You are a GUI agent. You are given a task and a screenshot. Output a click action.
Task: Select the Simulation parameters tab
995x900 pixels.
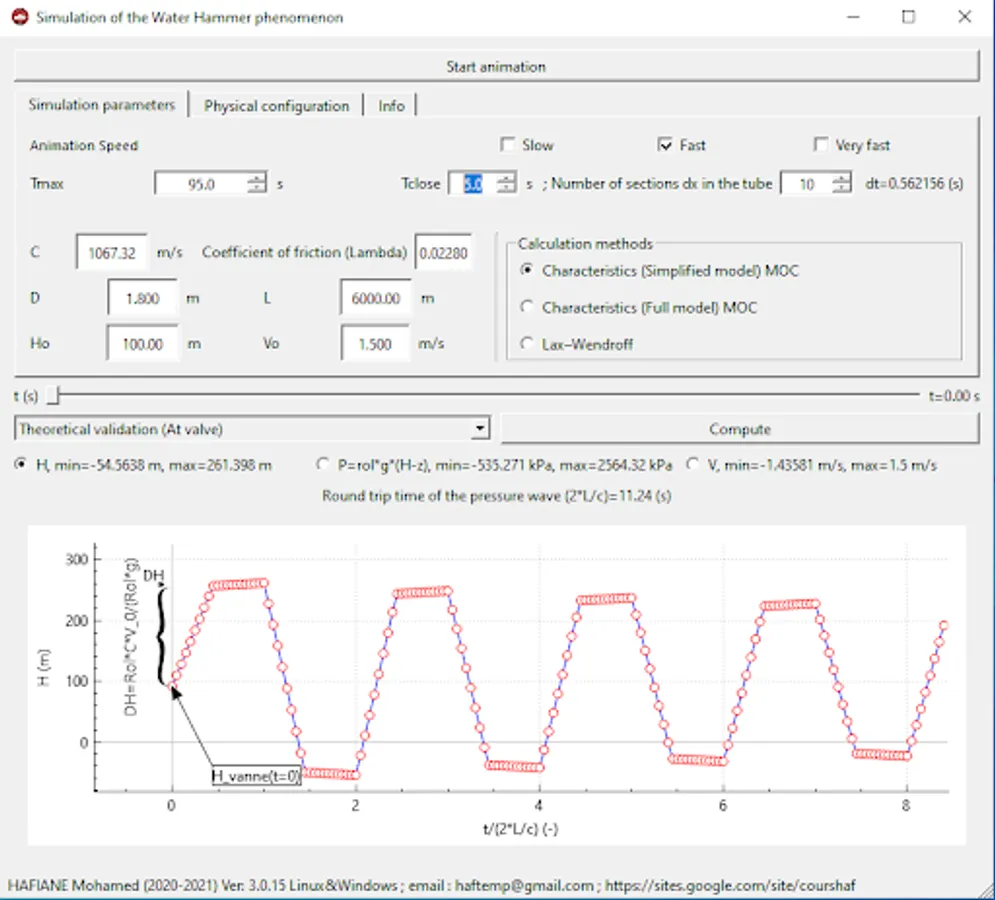(x=102, y=105)
